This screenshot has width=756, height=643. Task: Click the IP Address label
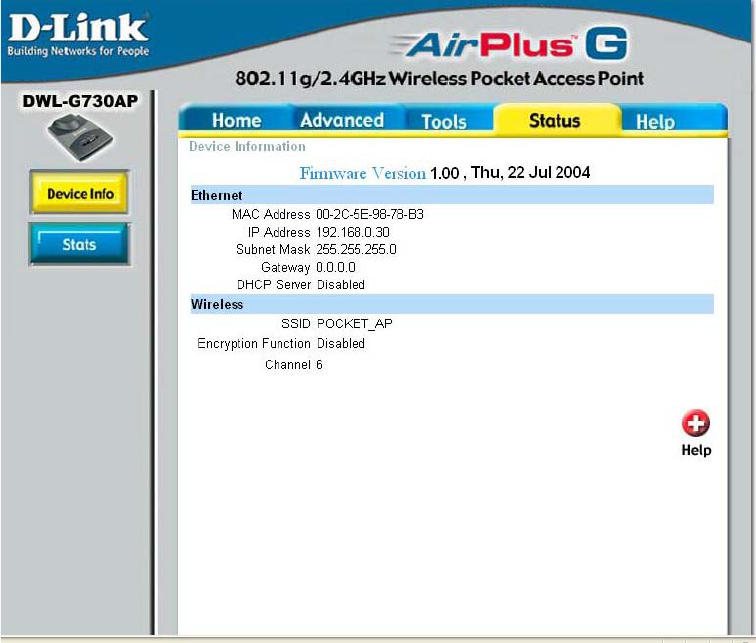279,232
